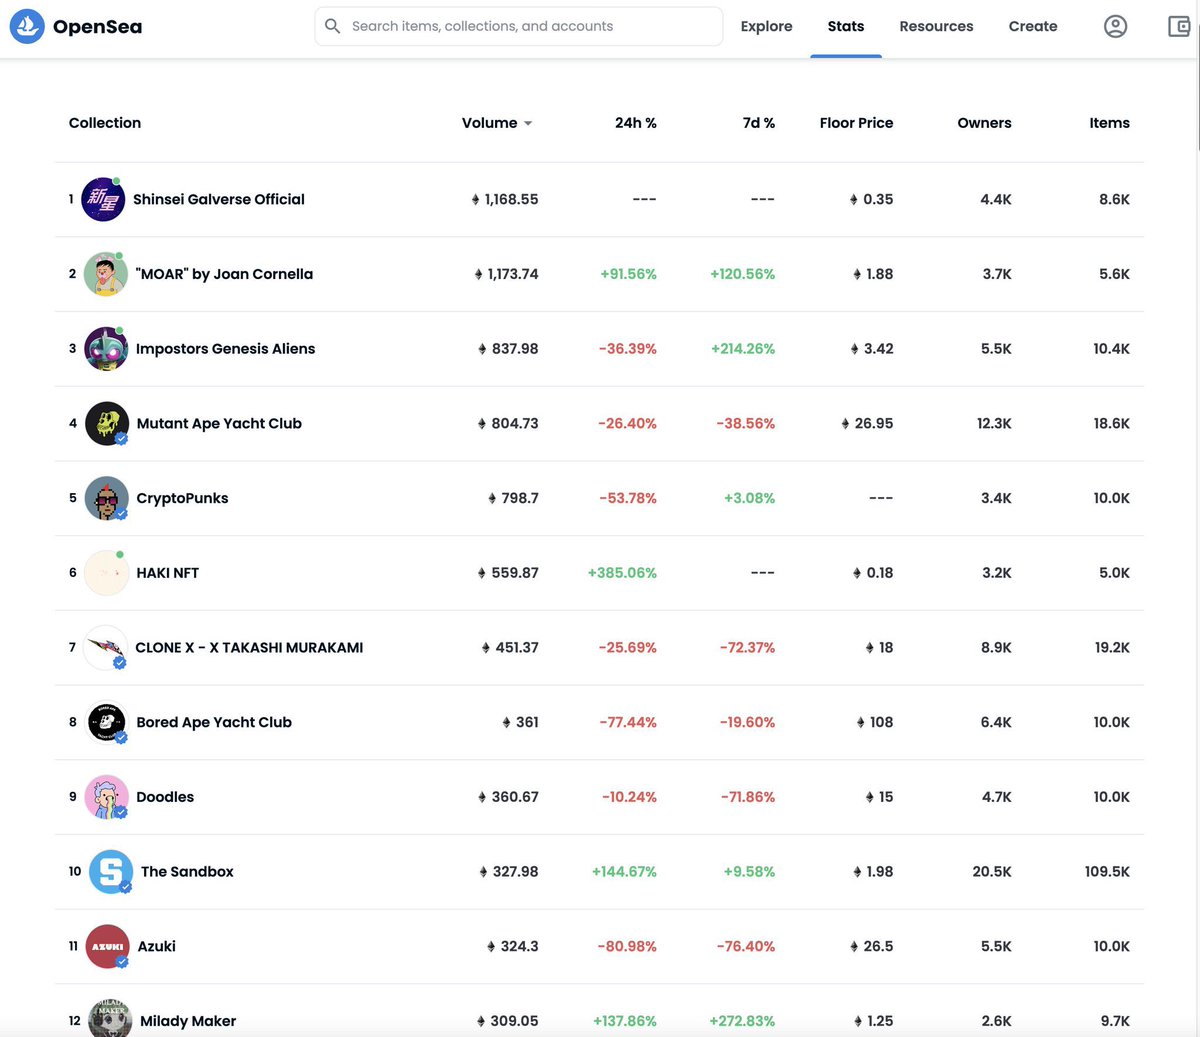Select the -53.78% 24h change
The width and height of the screenshot is (1200, 1037).
628,498
